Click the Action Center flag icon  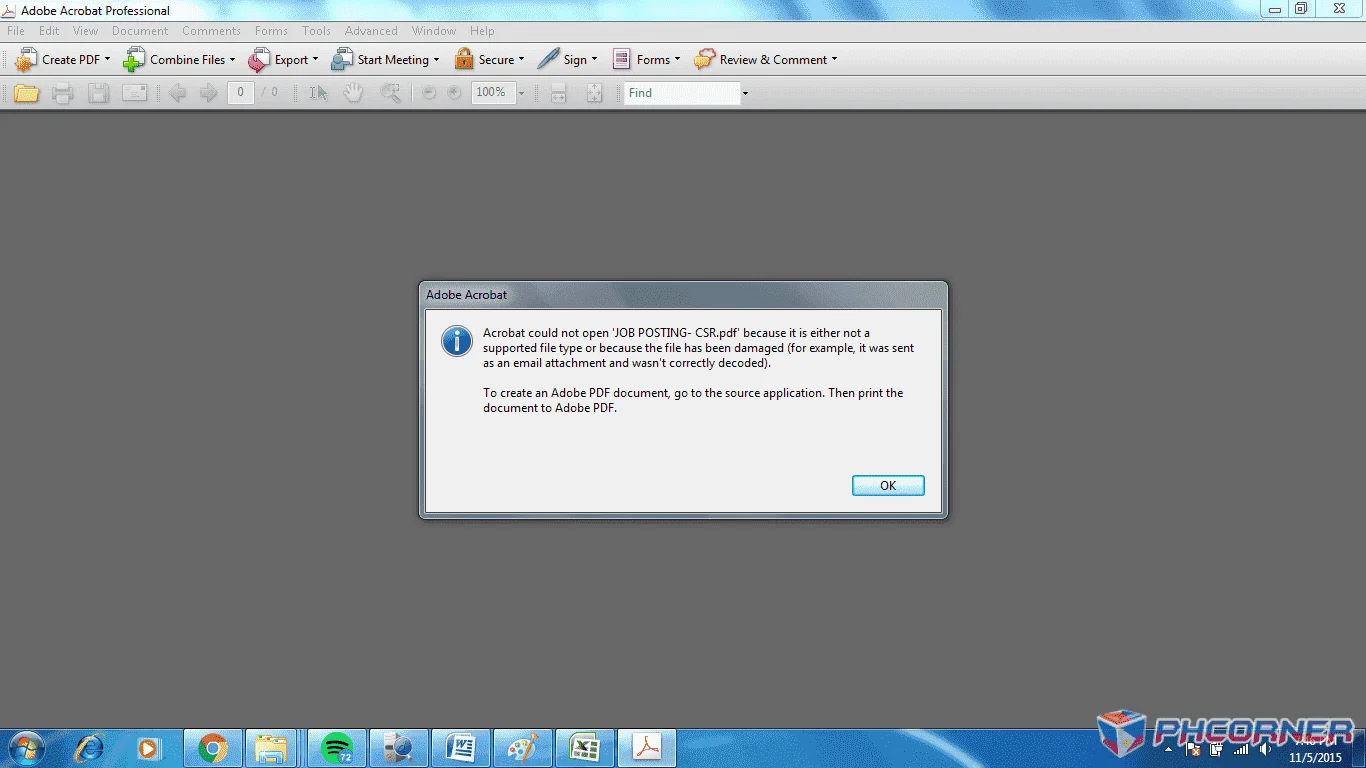1193,748
